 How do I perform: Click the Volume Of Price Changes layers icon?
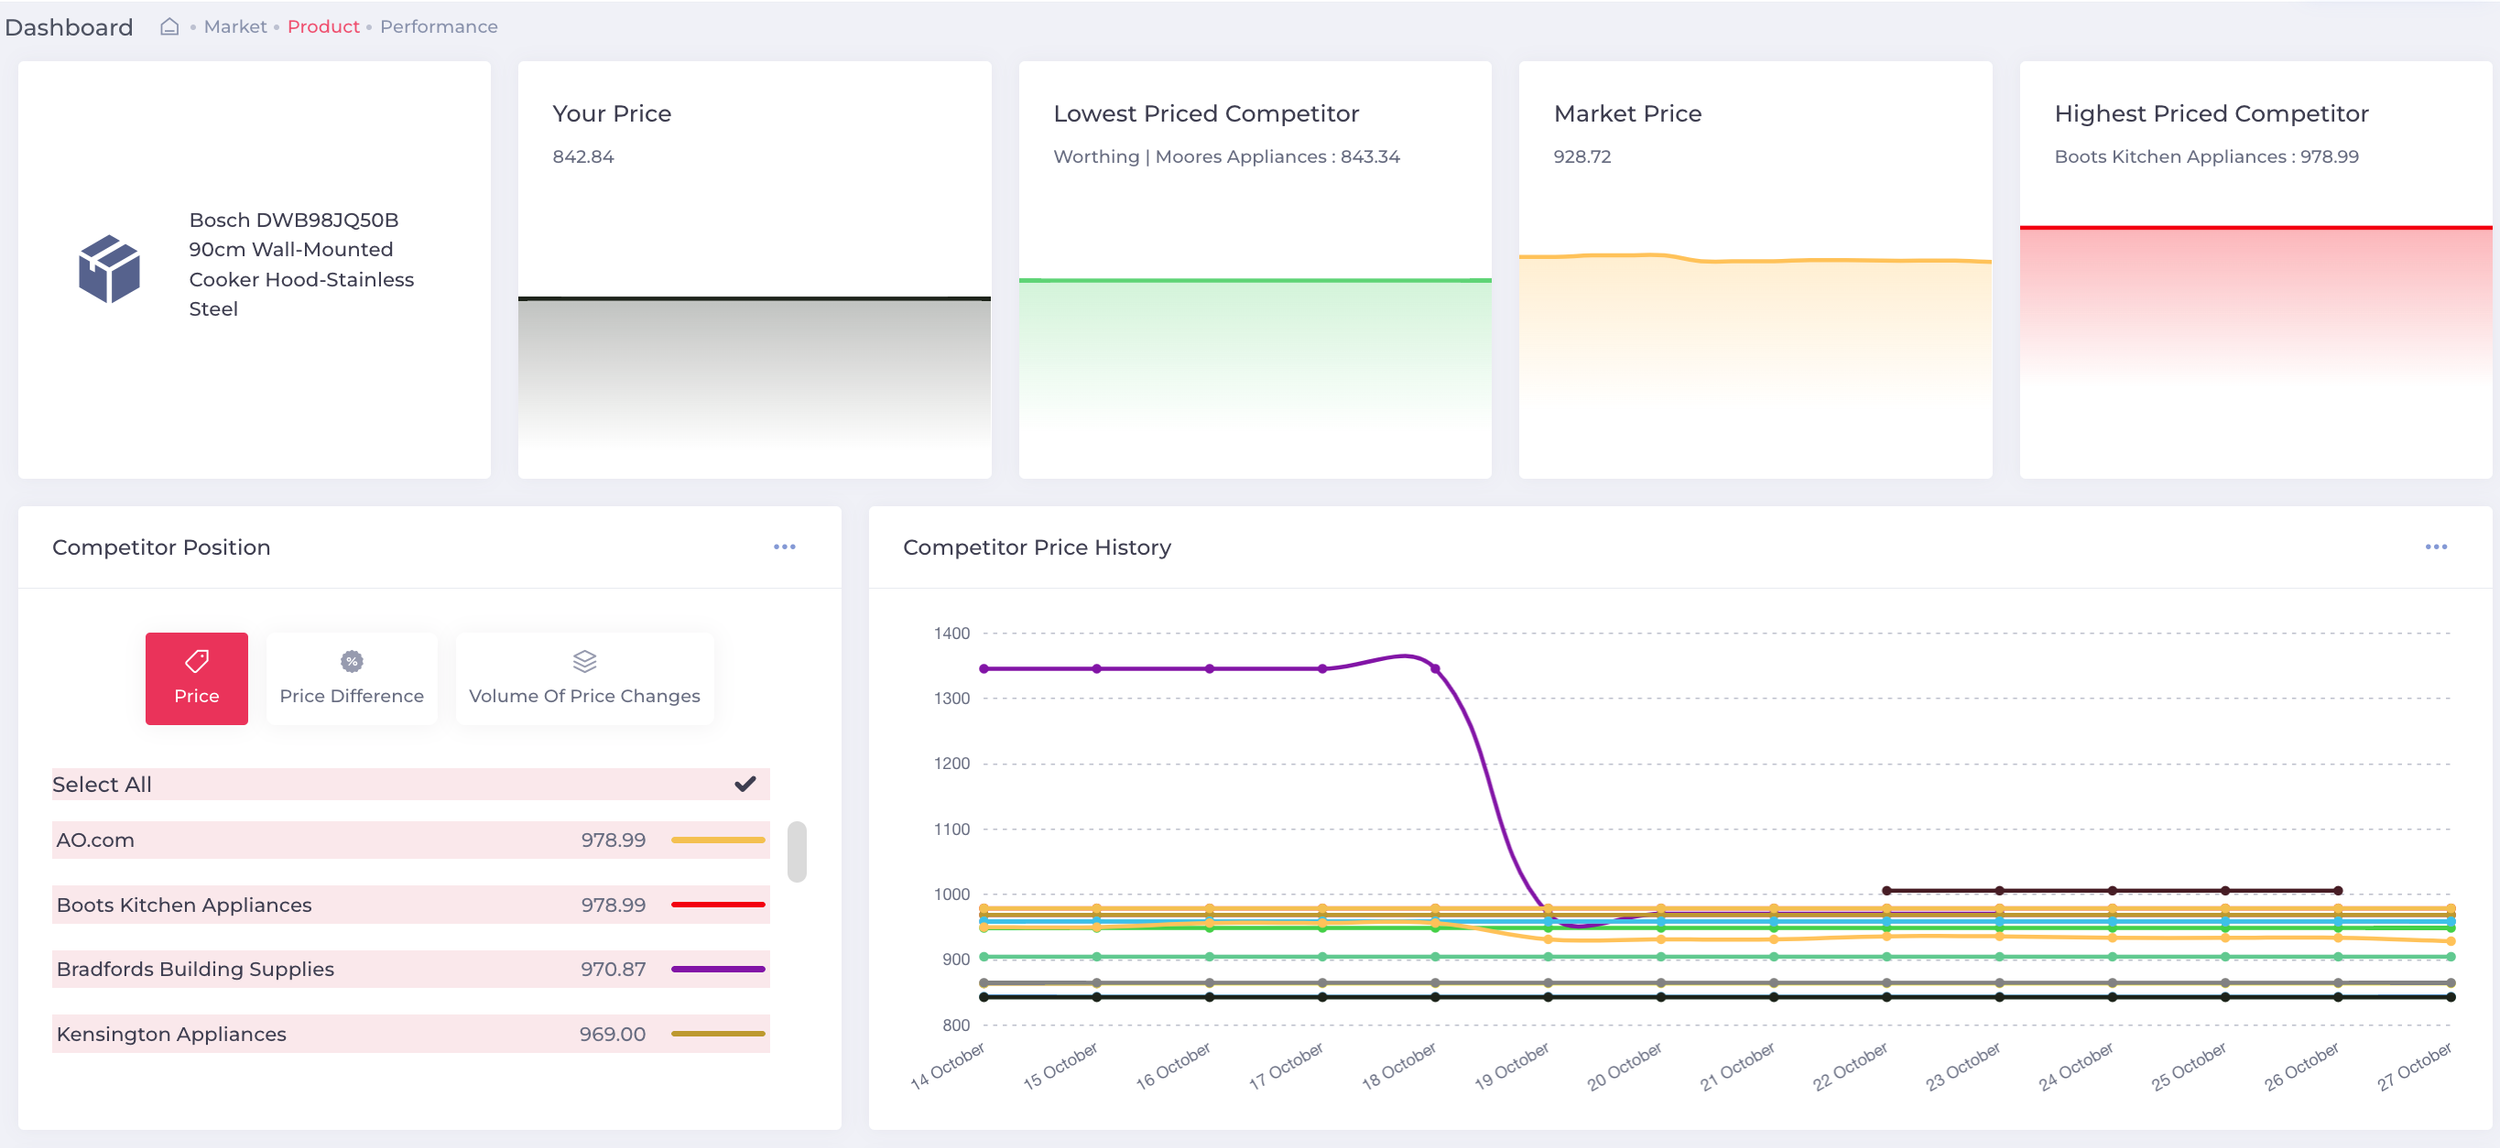[584, 660]
